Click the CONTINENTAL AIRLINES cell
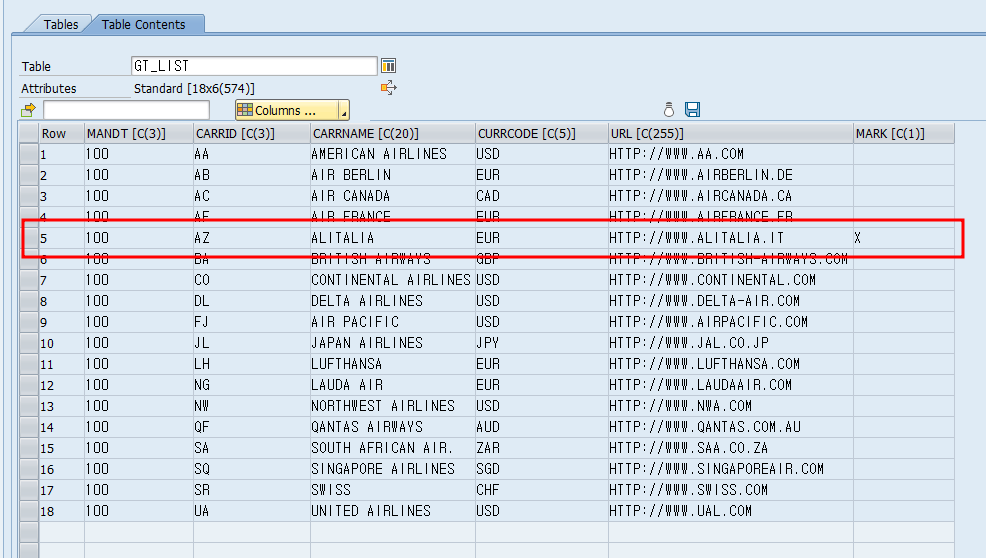 (393, 280)
